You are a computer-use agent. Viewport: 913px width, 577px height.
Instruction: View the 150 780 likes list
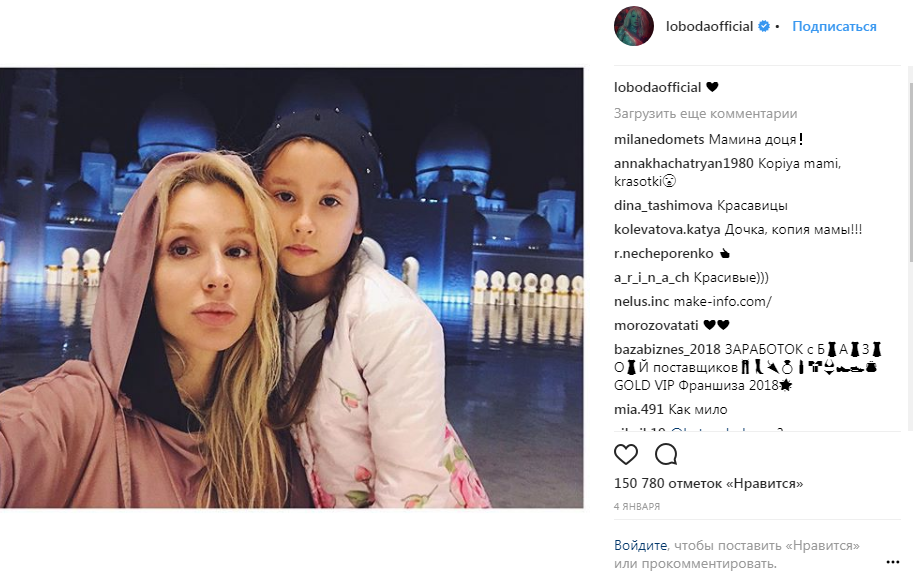point(708,483)
